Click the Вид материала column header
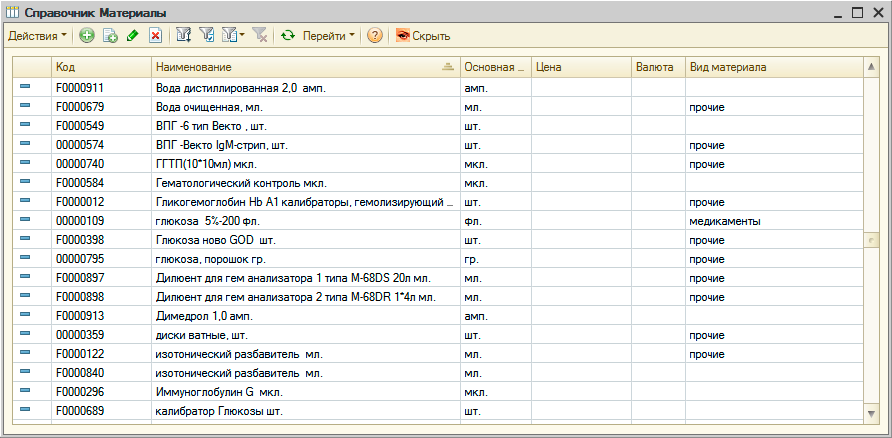Viewport: 892px width, 438px height. pyautogui.click(x=770, y=67)
